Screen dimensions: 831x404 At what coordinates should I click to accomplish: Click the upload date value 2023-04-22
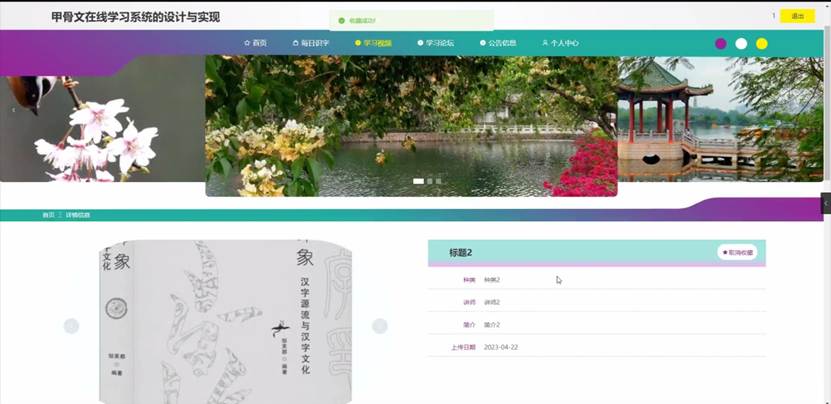pyautogui.click(x=501, y=347)
